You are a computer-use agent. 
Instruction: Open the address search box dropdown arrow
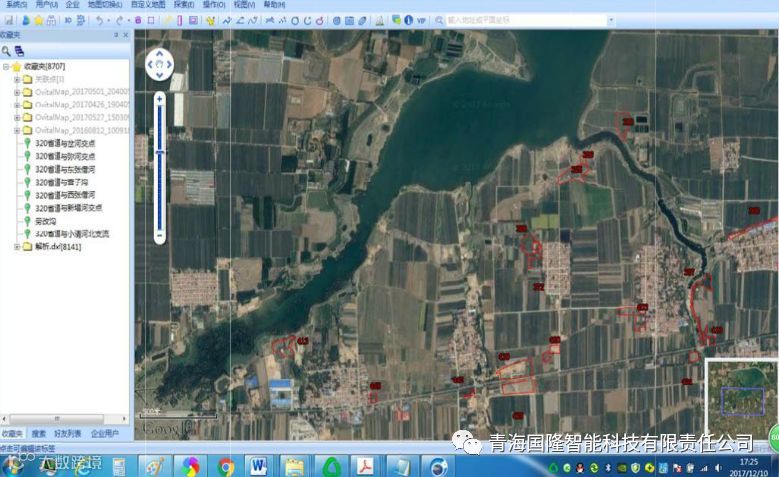point(611,20)
